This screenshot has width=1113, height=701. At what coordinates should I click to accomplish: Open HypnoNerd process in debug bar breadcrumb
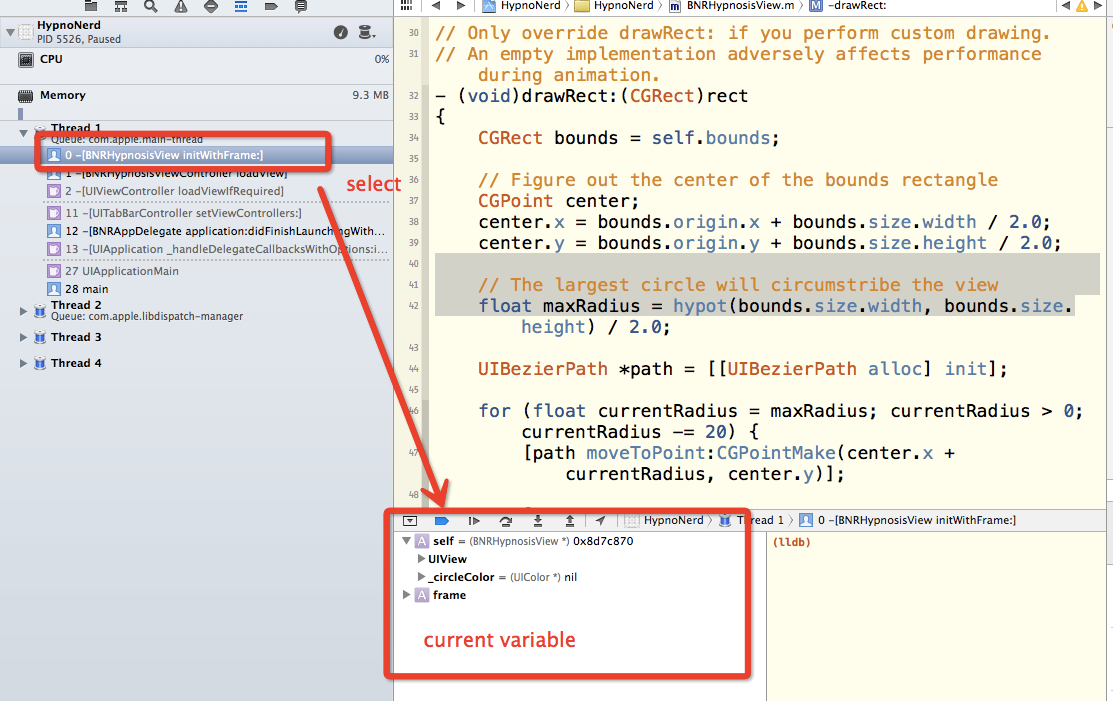click(x=664, y=521)
